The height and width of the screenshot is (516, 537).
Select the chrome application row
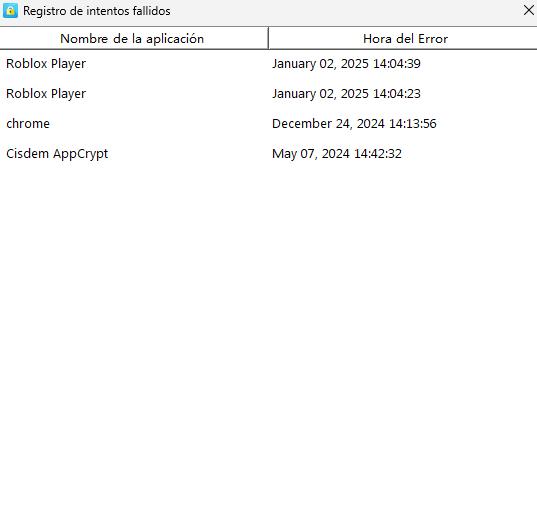[268, 124]
